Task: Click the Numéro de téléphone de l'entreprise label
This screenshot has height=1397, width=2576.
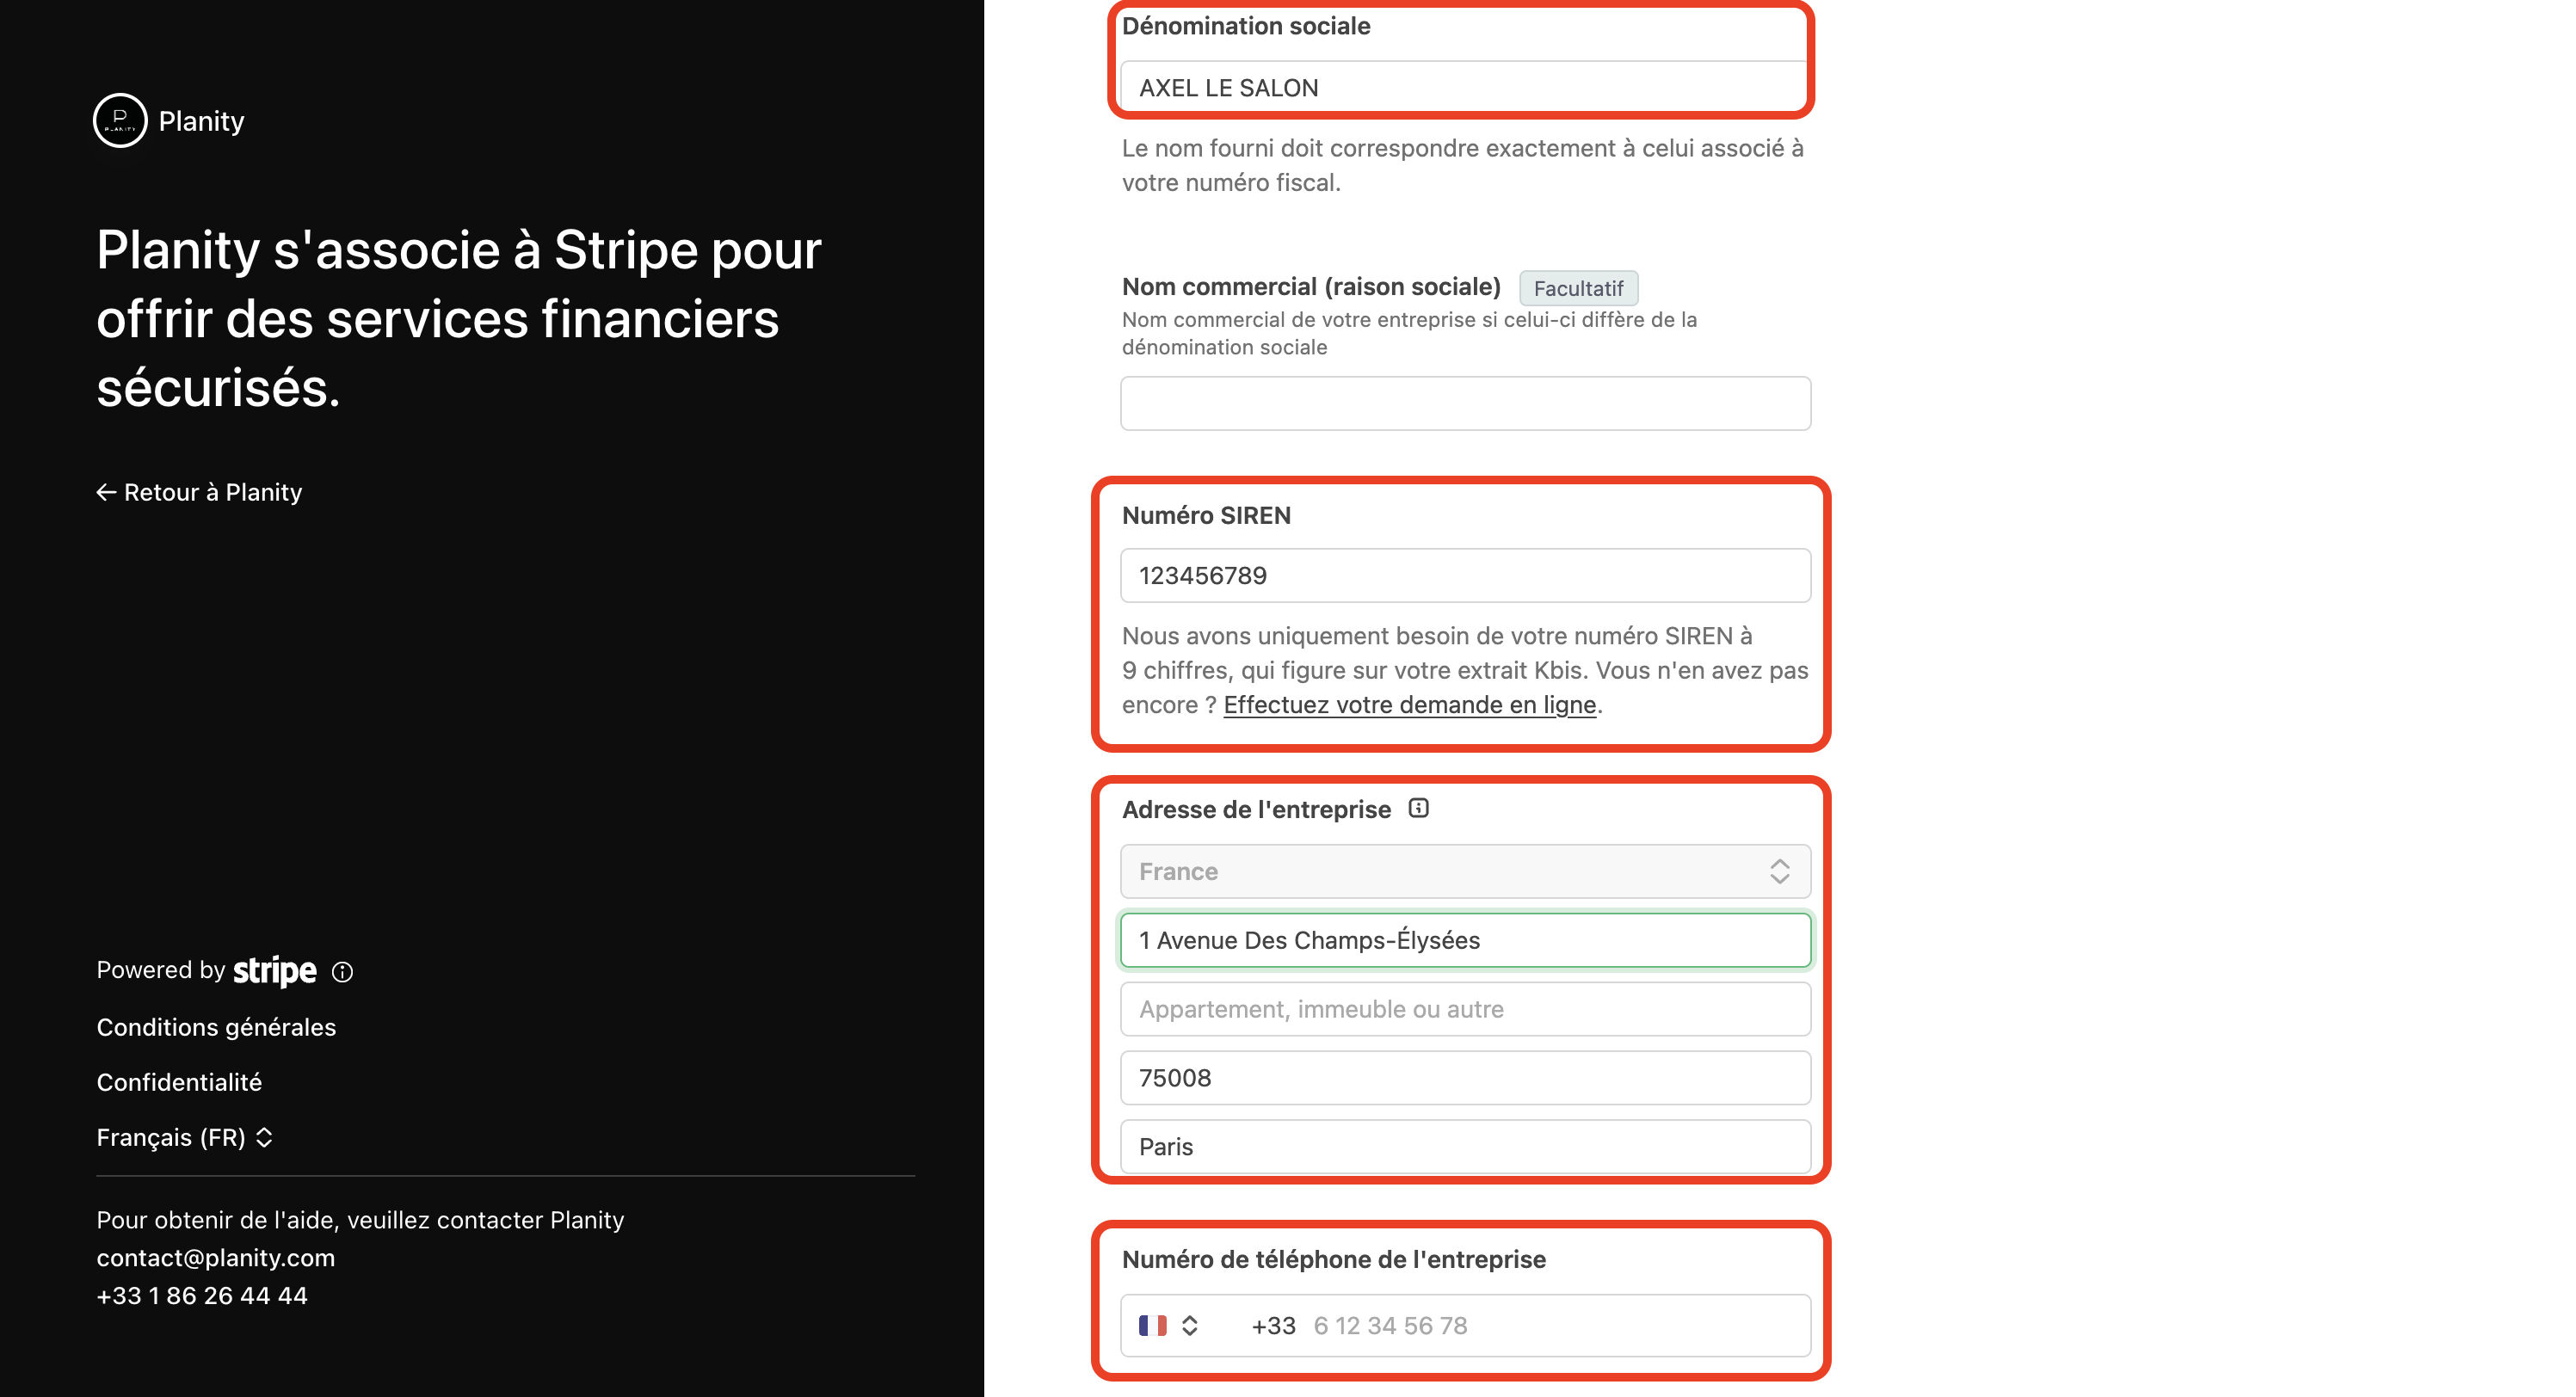Action: (x=1334, y=1260)
